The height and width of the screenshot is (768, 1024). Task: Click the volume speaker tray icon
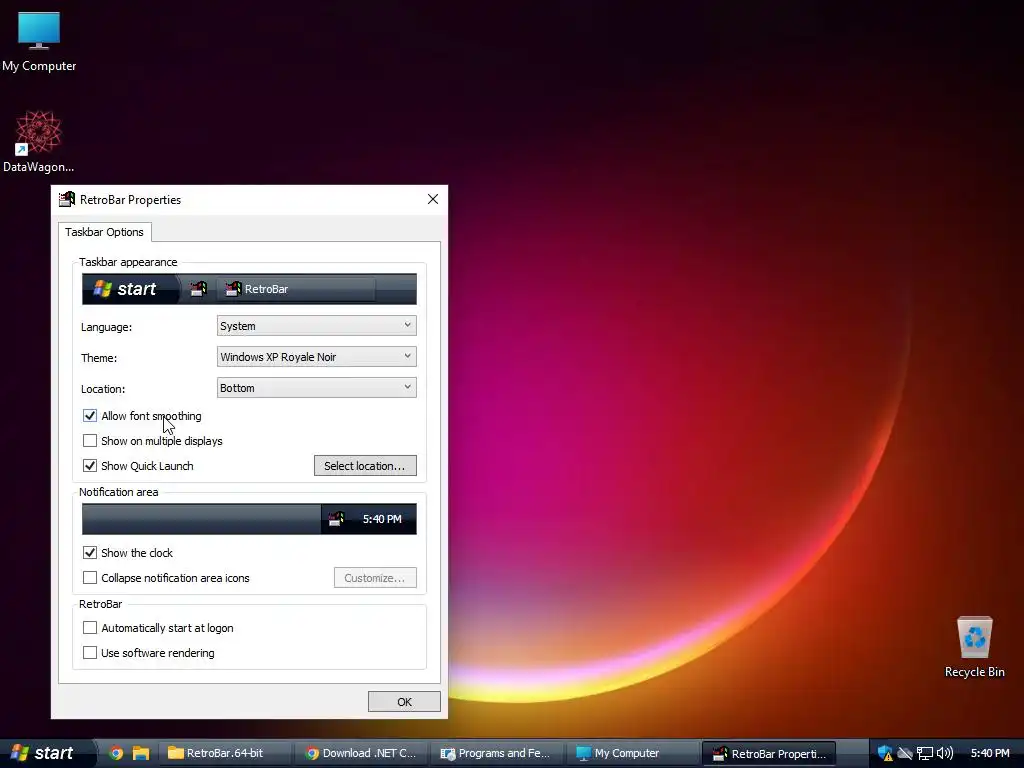[x=944, y=753]
